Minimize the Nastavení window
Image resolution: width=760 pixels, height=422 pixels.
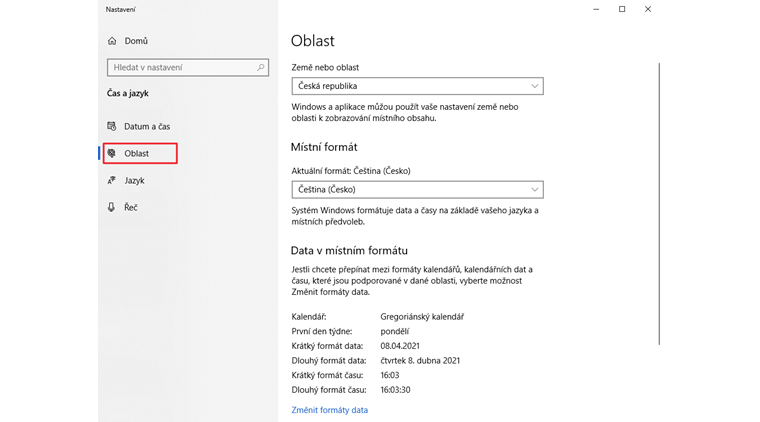coord(595,9)
